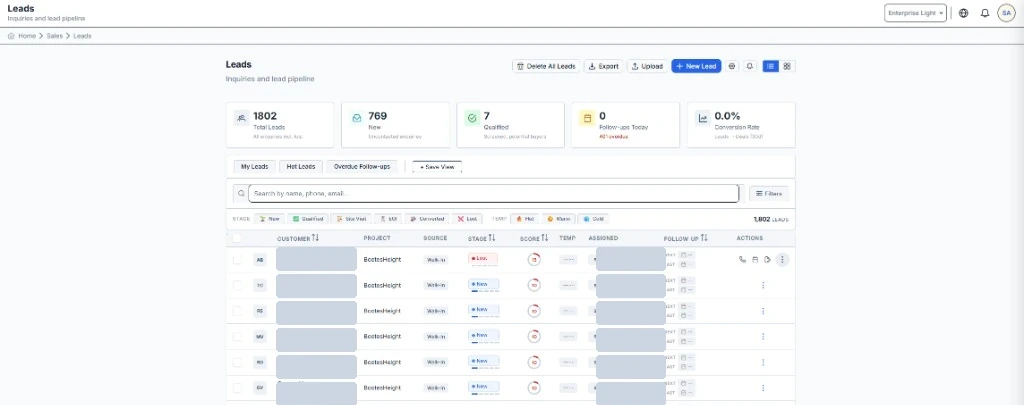1024x405 pixels.
Task: Open the Enterprise Light theme dropdown
Action: click(915, 13)
